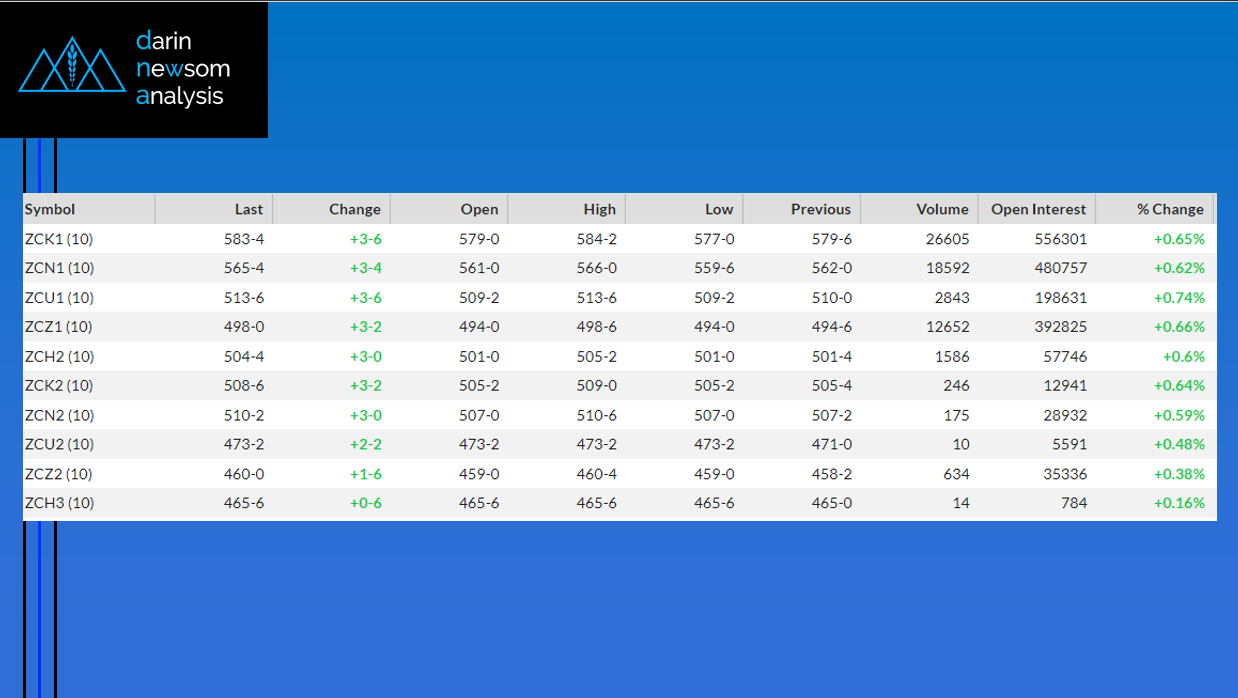Click the High column header
1238x698 pixels.
pyautogui.click(x=599, y=209)
